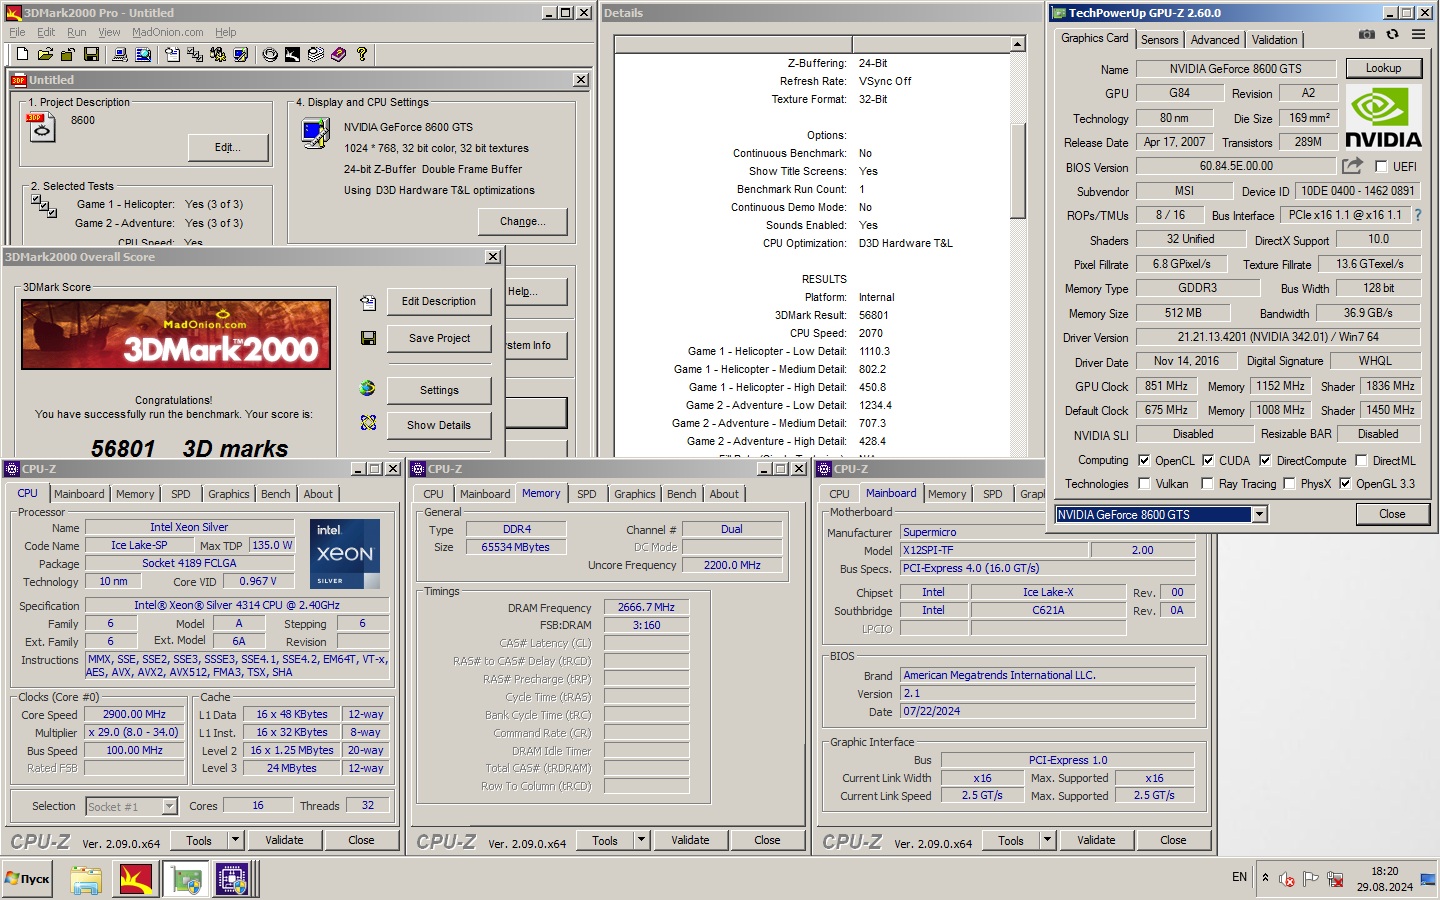Open the GPU selection dropdown in GPU-Z

point(1259,514)
